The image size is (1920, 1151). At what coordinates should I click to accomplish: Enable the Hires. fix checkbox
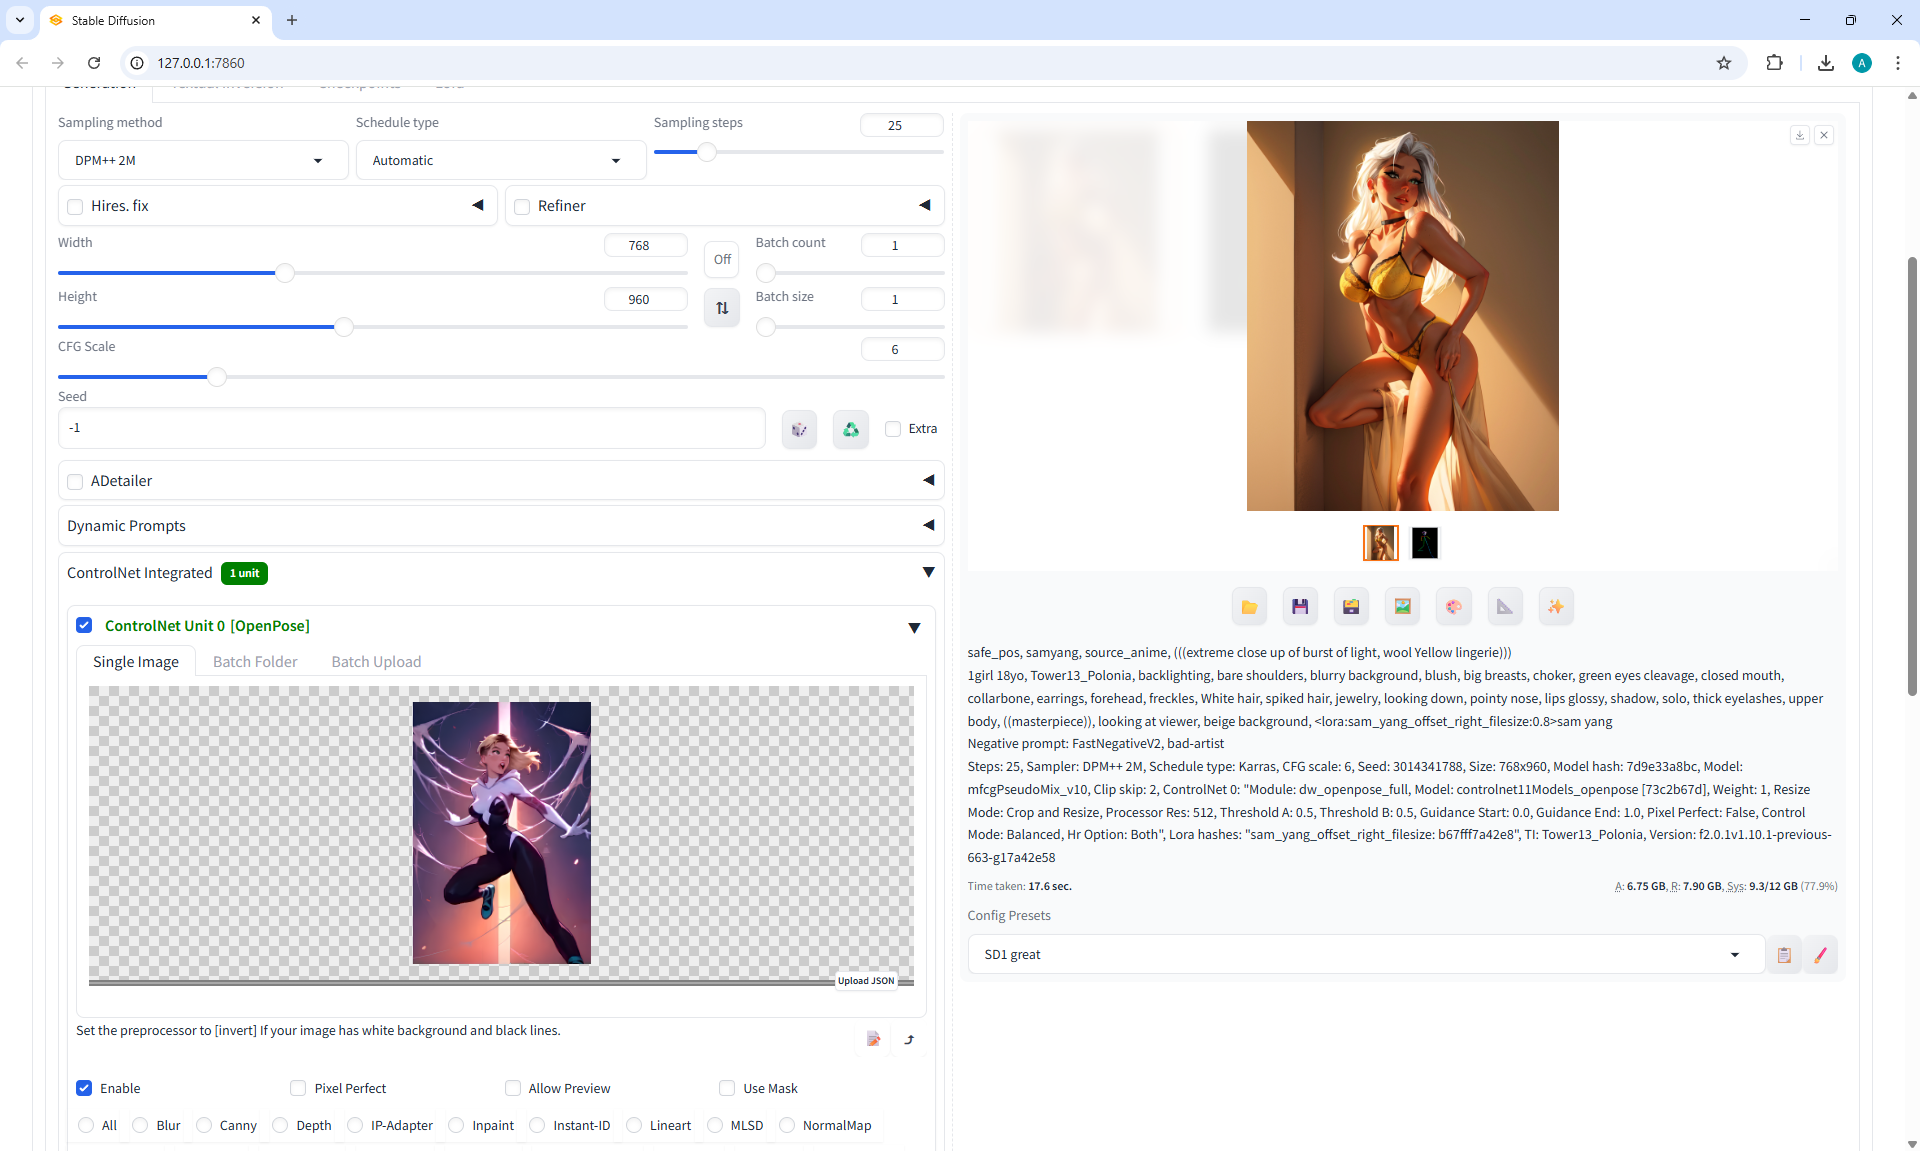[75, 207]
